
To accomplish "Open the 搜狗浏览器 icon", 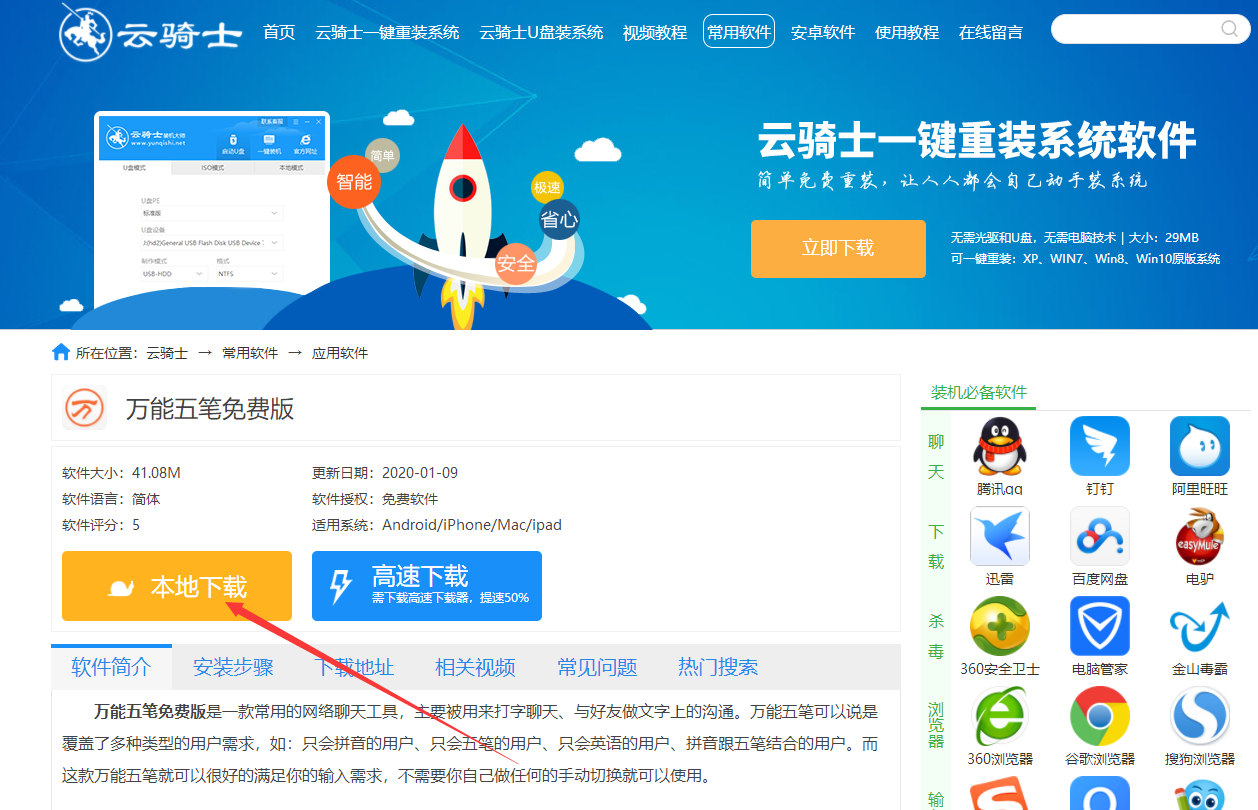I will 1200,716.
